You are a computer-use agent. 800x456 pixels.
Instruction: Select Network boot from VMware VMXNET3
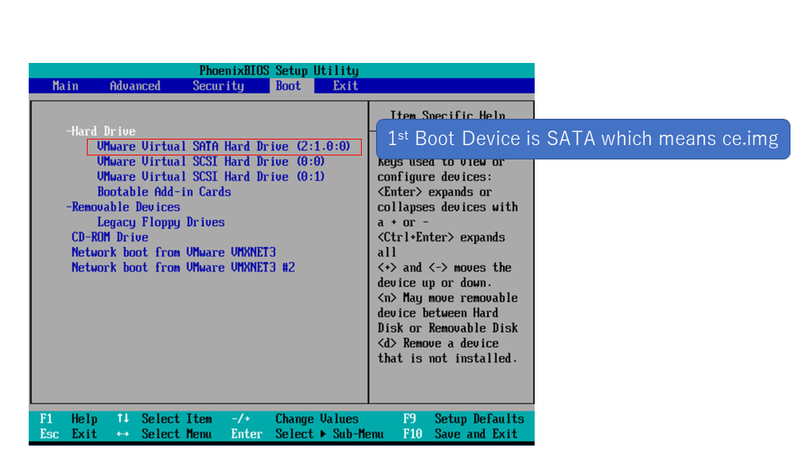[173, 252]
